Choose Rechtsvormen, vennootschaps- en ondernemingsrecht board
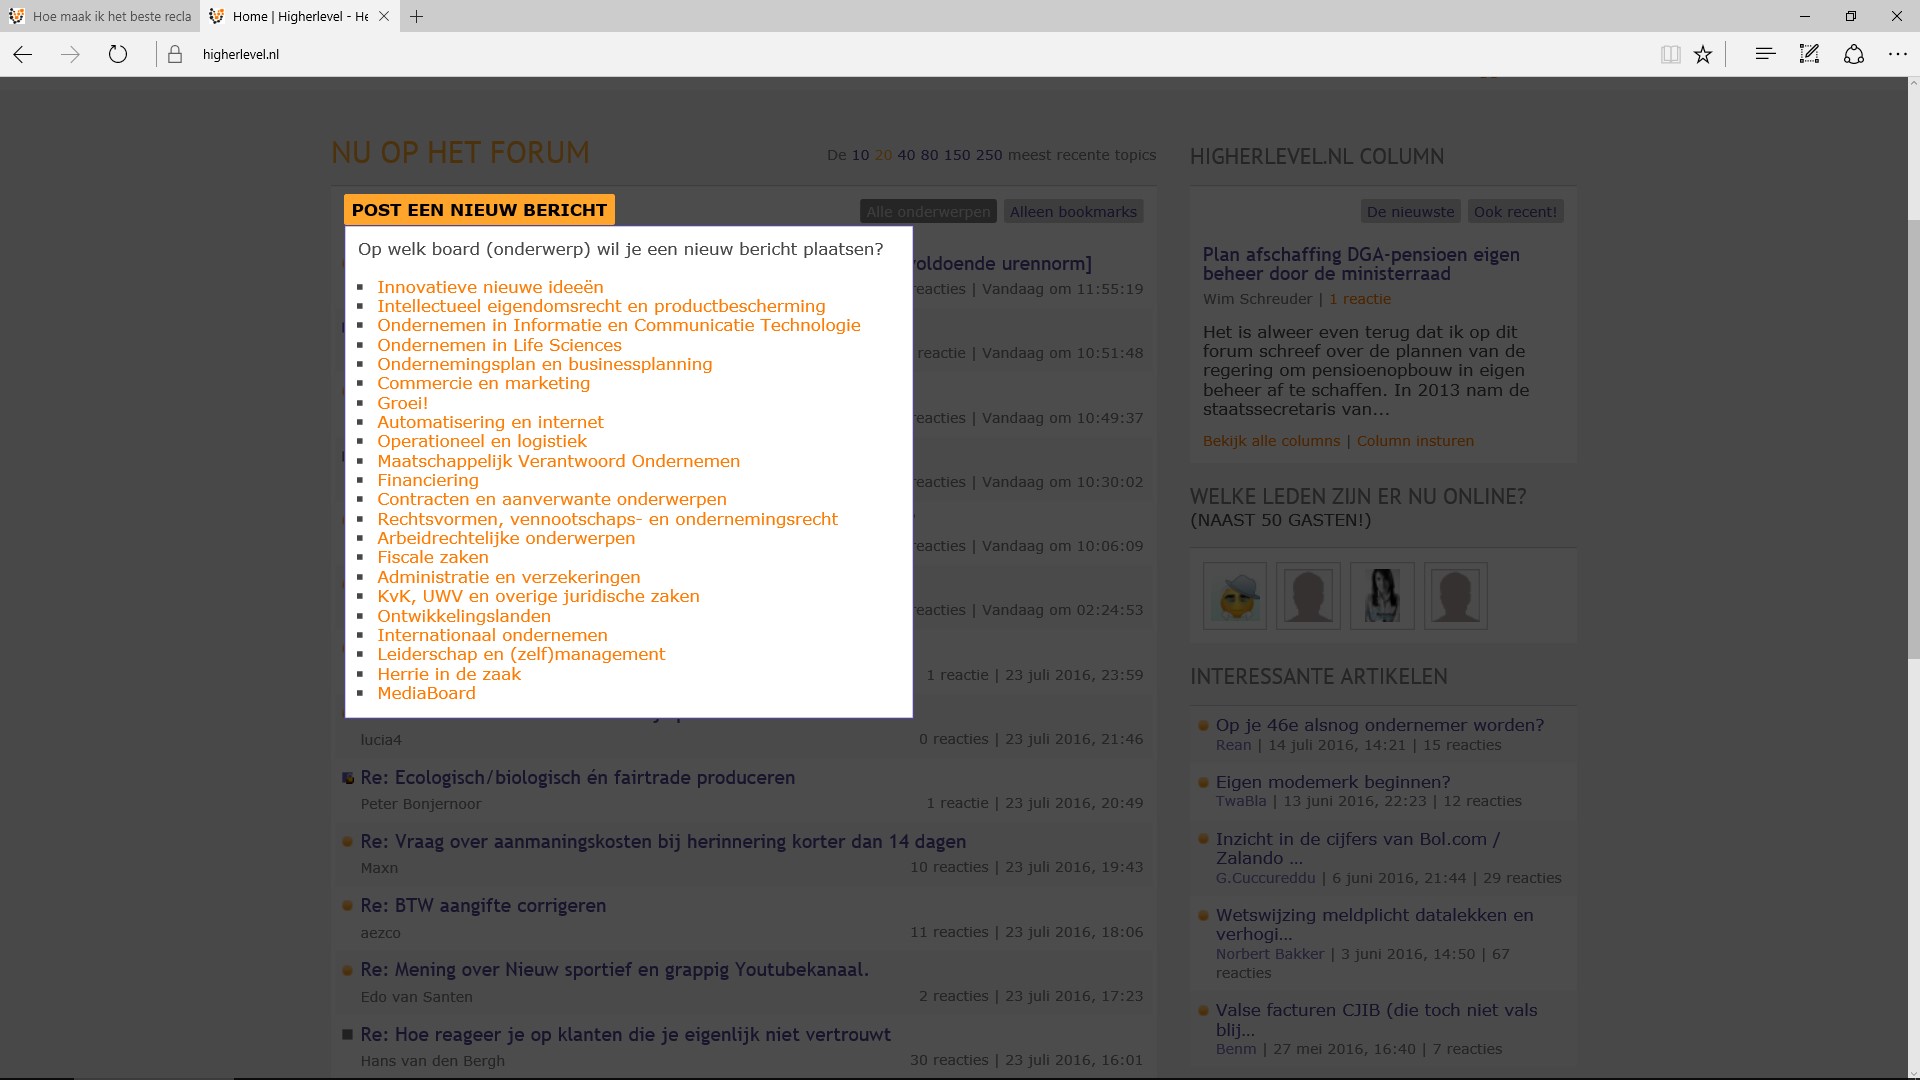The width and height of the screenshot is (1920, 1080). [x=607, y=519]
